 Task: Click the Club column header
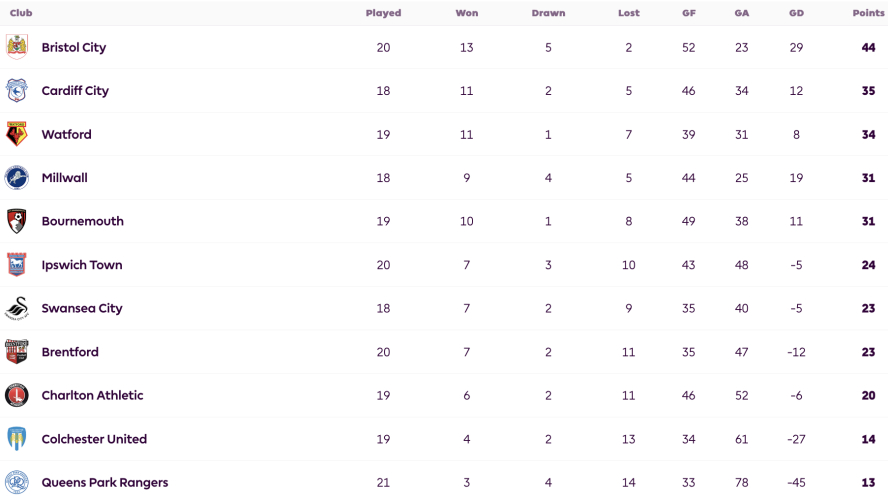[x=21, y=13]
